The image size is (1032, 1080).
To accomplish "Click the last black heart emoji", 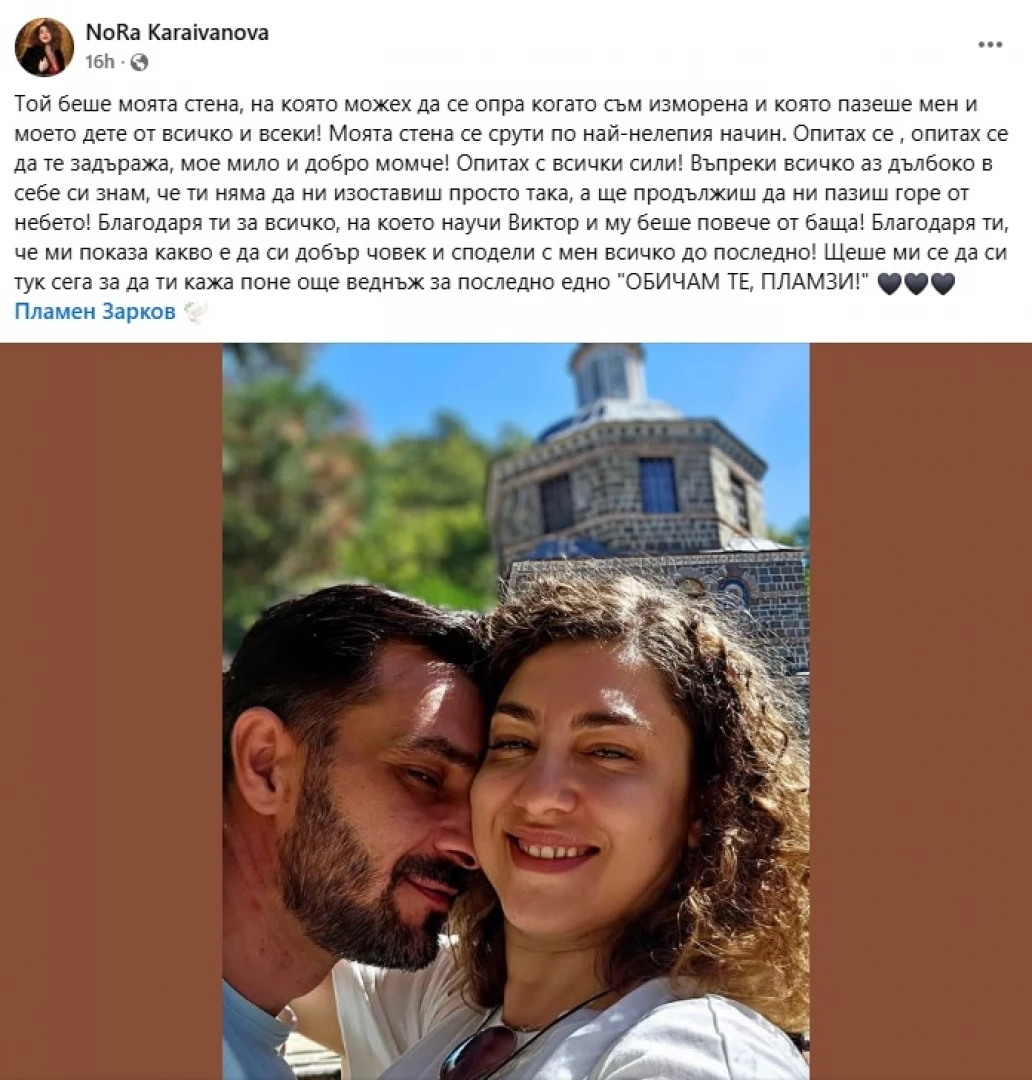I will [x=942, y=283].
